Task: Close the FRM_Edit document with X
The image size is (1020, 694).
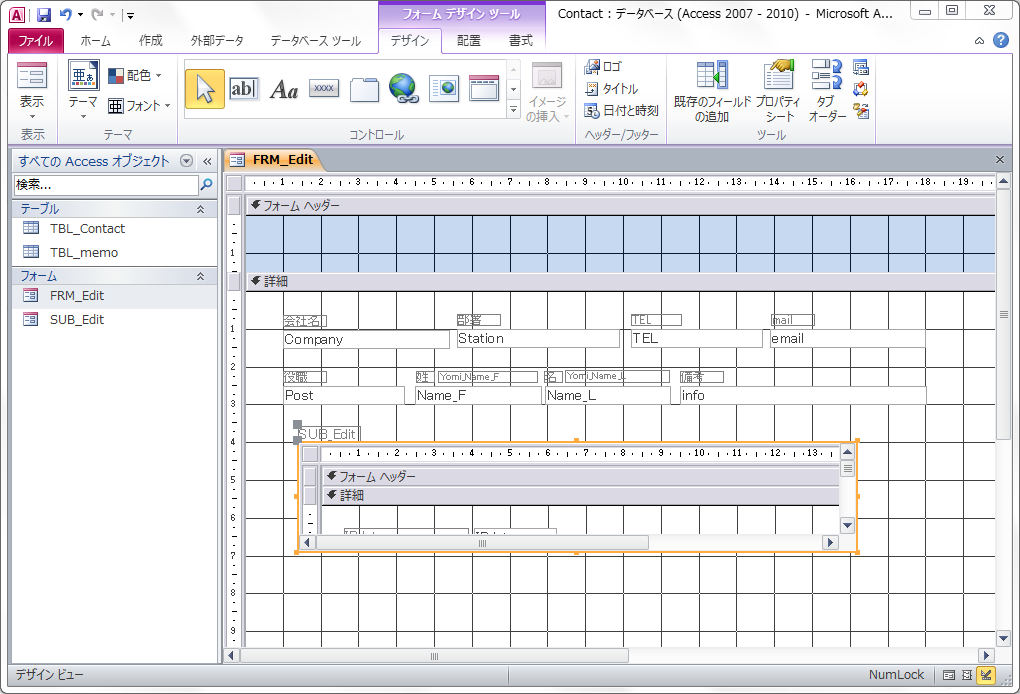Action: (1000, 159)
